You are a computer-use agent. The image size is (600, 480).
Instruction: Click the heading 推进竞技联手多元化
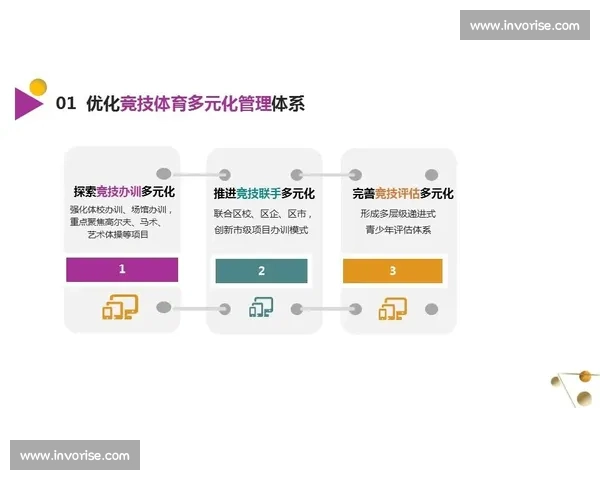click(264, 193)
